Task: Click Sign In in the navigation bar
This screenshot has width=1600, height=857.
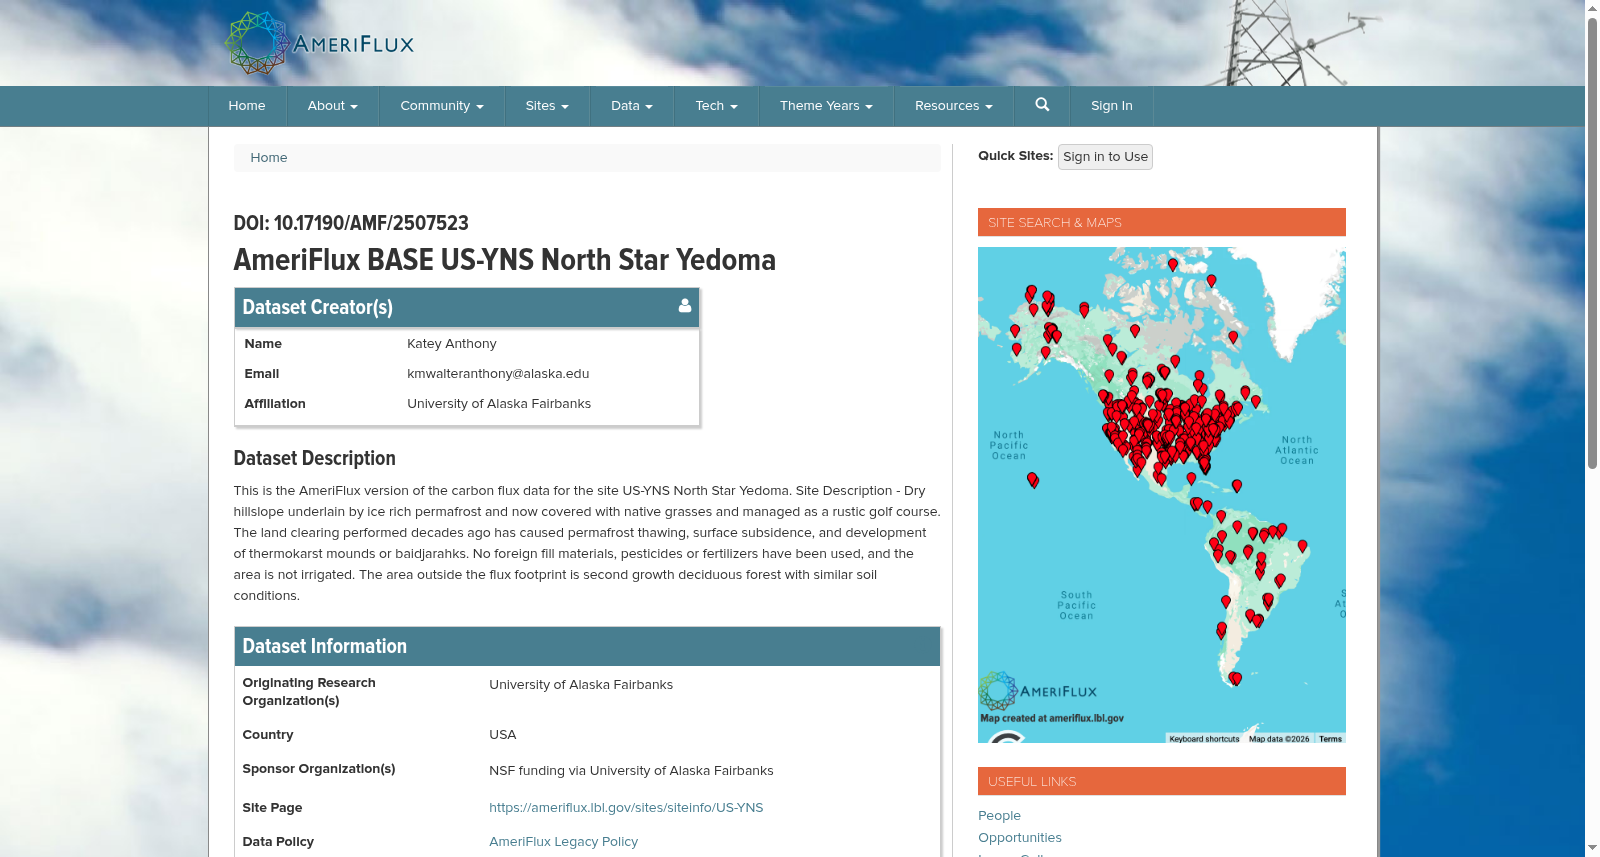Action: click(x=1112, y=106)
